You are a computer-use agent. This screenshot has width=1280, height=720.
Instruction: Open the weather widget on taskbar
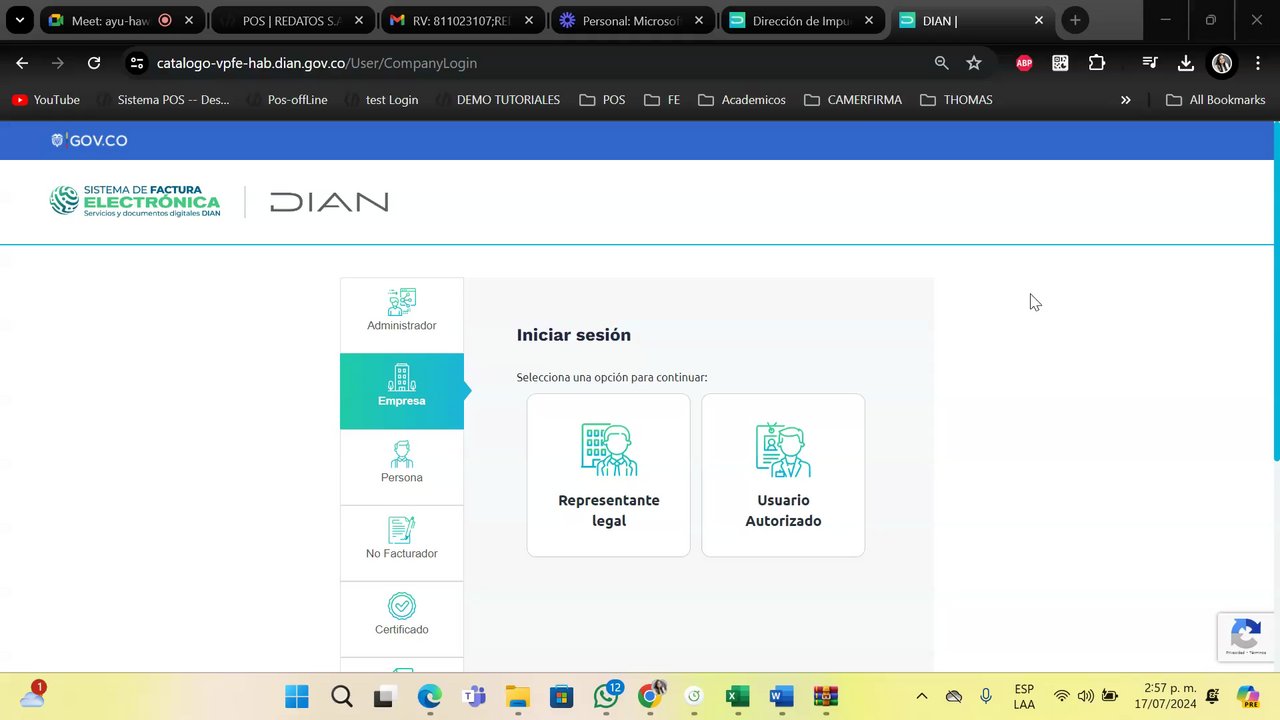(32, 696)
